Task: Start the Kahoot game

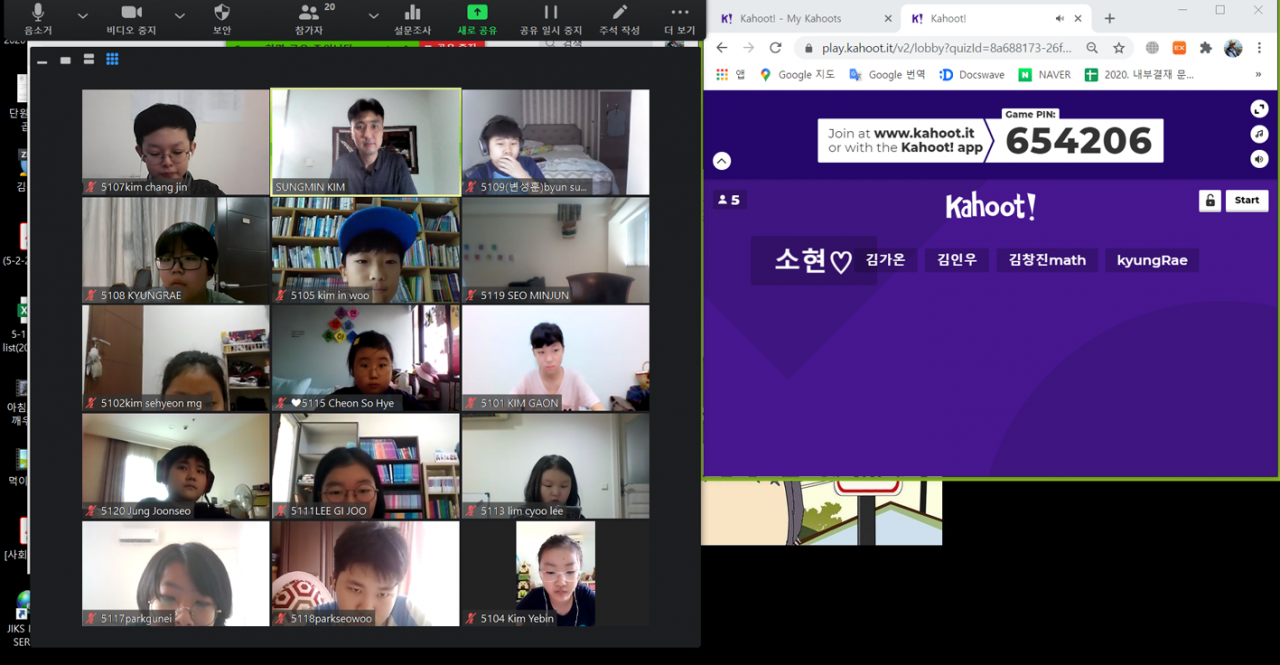Action: [x=1247, y=200]
